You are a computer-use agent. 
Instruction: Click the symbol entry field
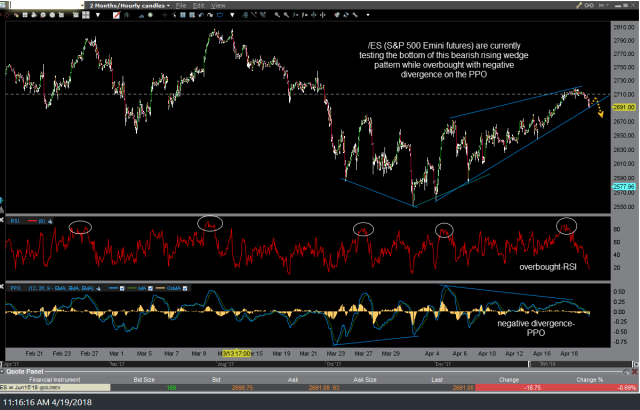click(x=45, y=5)
